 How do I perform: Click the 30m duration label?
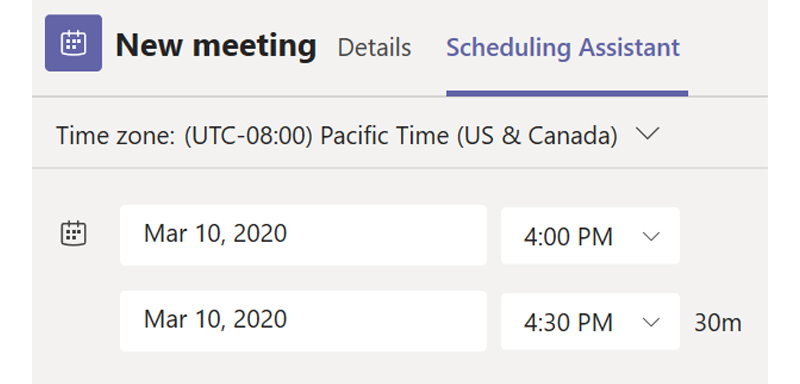tap(718, 323)
